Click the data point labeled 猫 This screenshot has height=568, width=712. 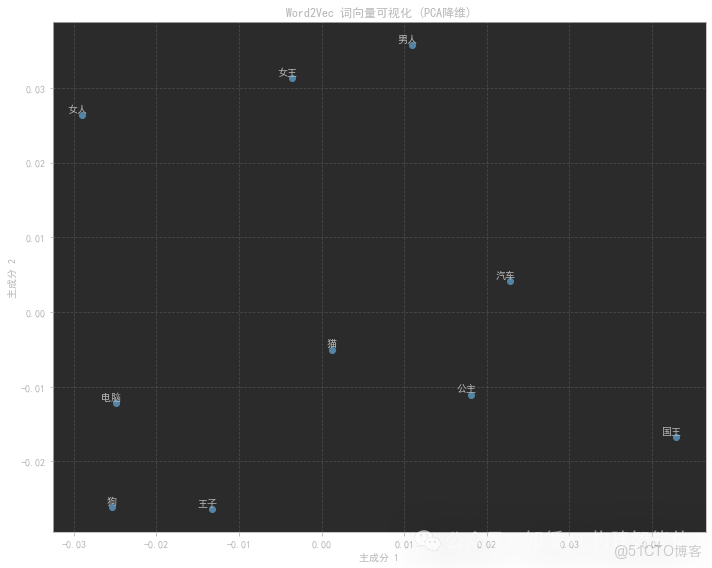[x=332, y=351]
